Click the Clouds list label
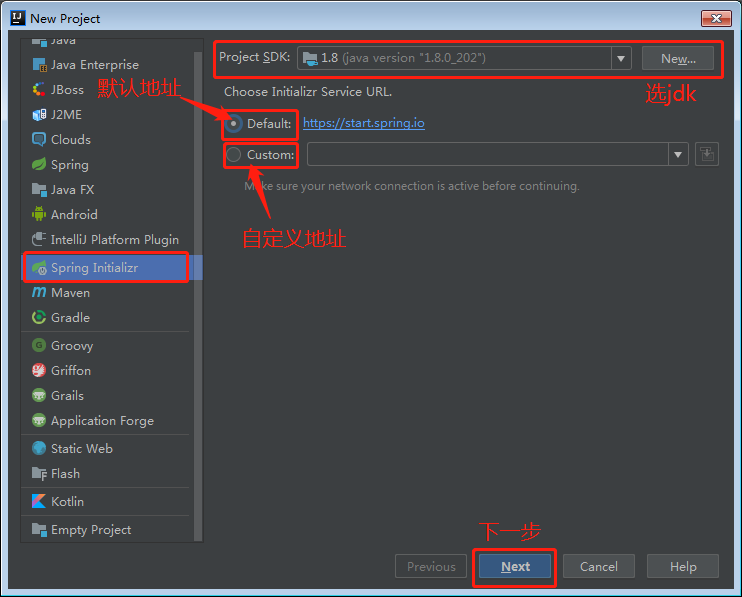Image resolution: width=742 pixels, height=597 pixels. pos(71,140)
